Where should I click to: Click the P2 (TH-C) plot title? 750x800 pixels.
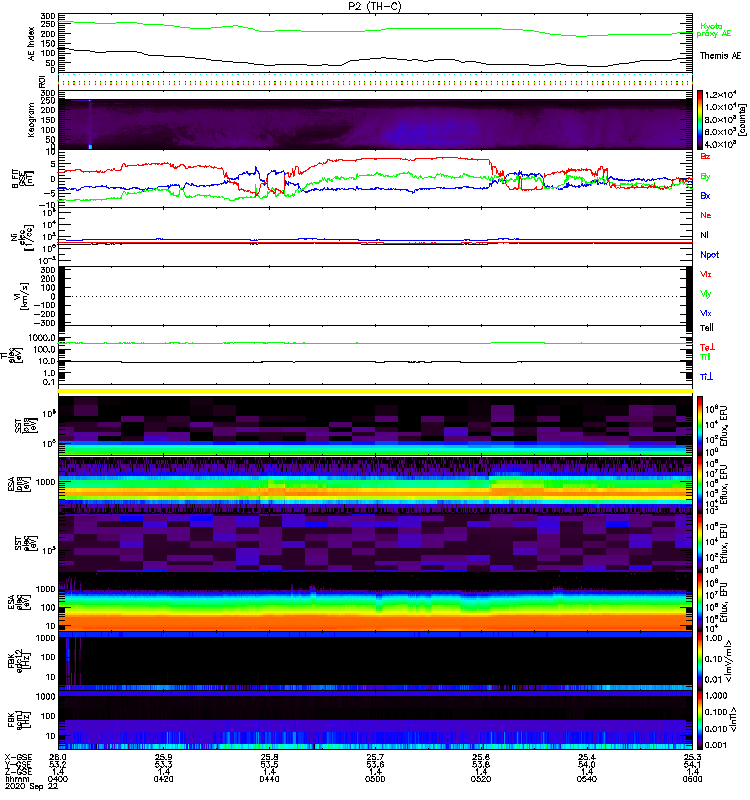[x=375, y=6]
